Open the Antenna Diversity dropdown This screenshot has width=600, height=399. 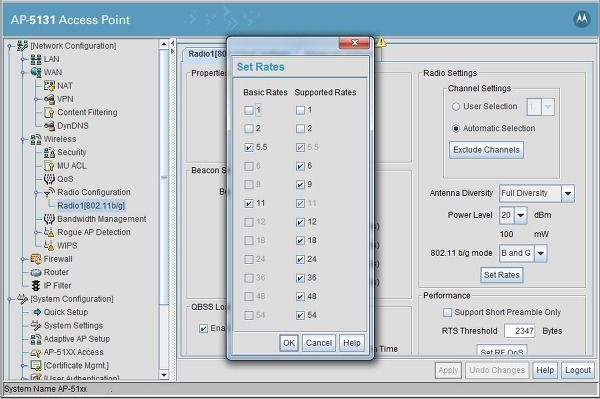click(x=568, y=194)
